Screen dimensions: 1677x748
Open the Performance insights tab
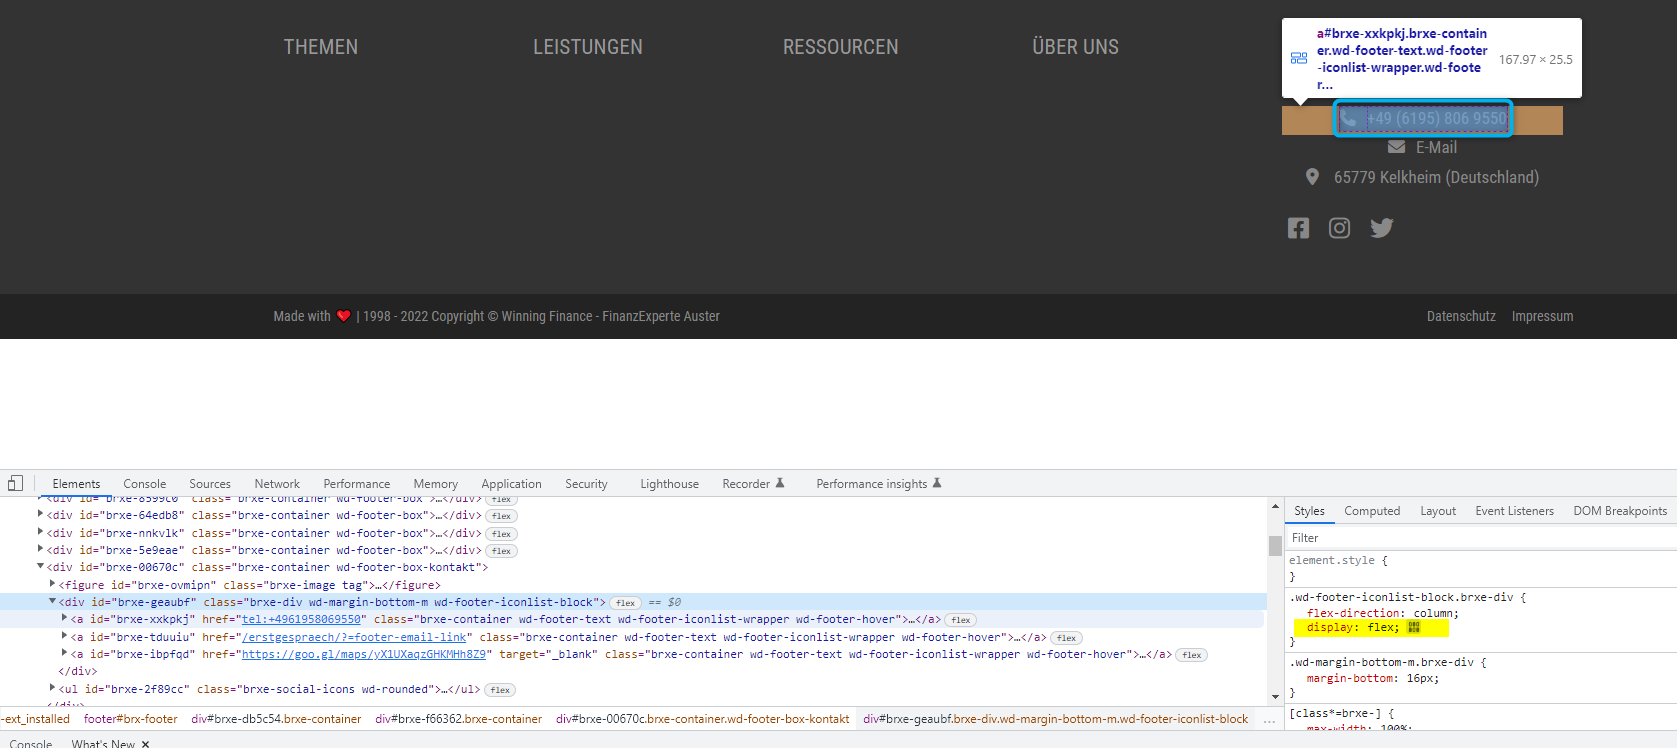coord(878,484)
